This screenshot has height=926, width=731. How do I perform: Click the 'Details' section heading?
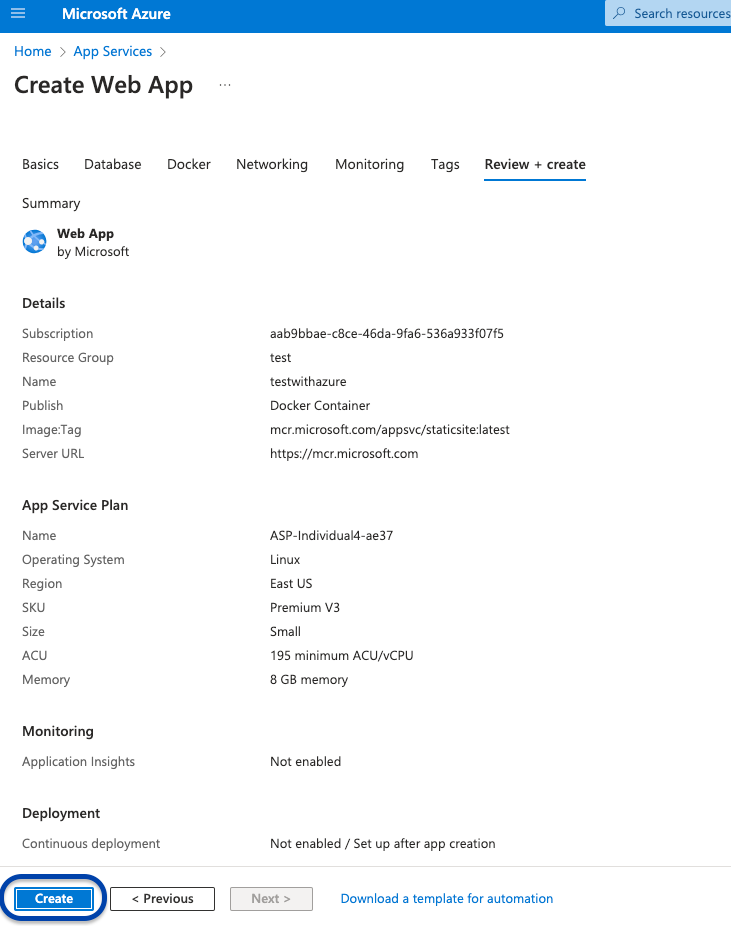point(44,303)
